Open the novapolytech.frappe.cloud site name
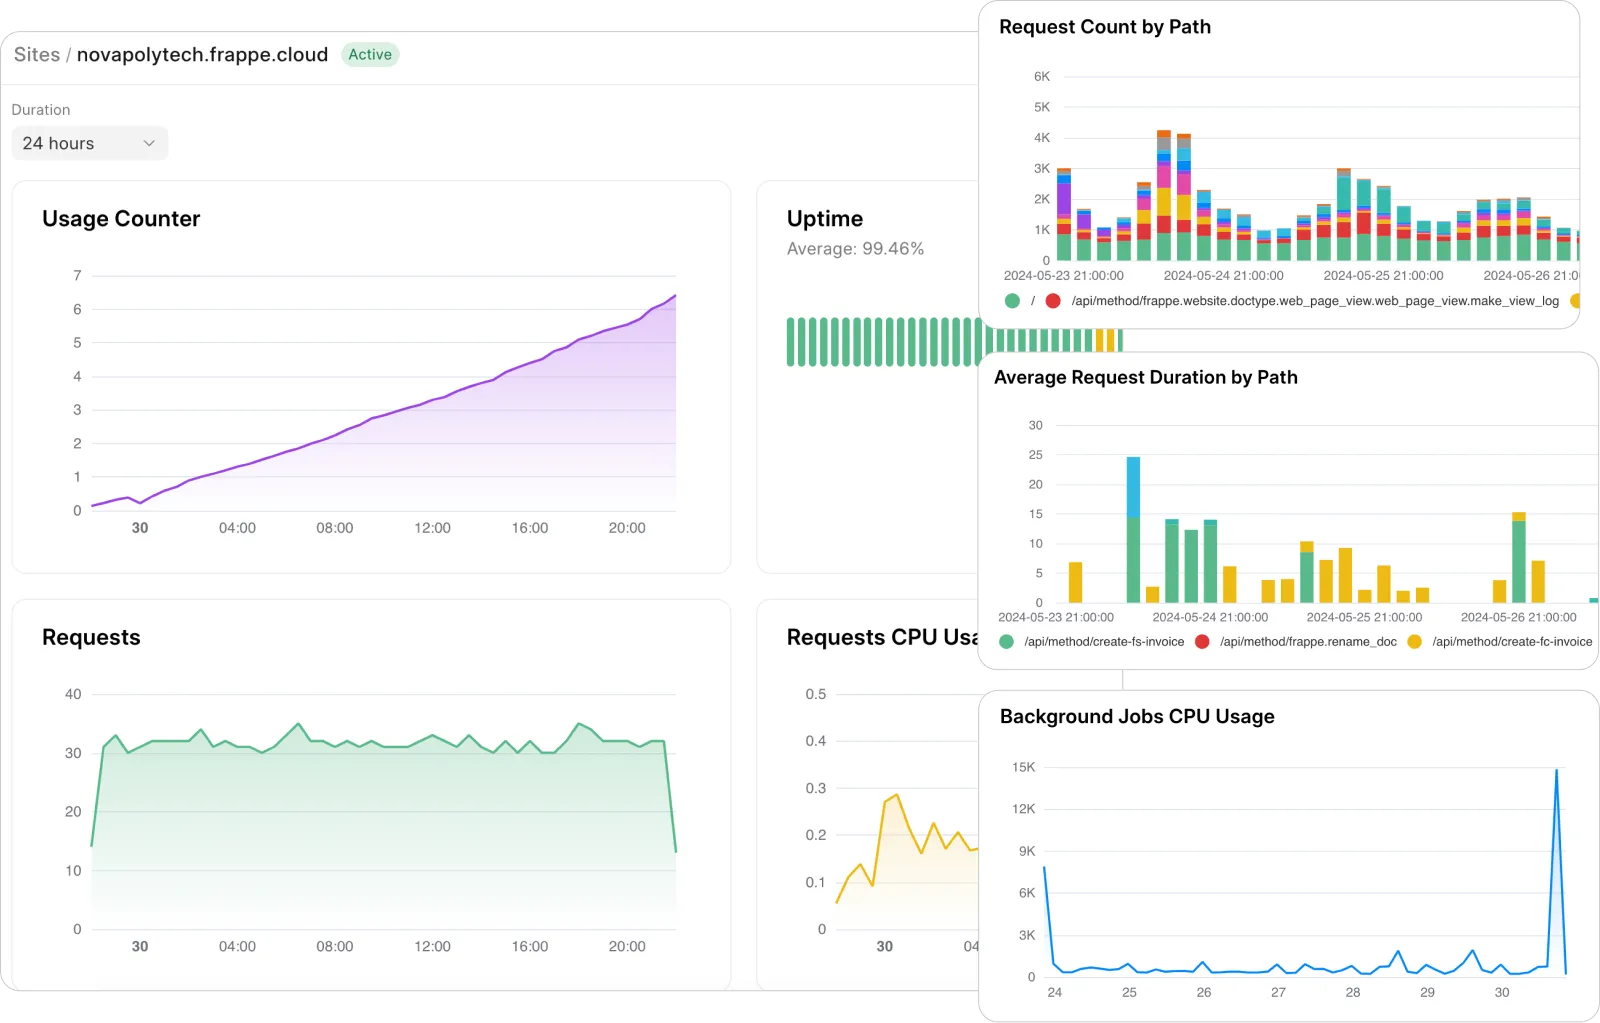The height and width of the screenshot is (1023, 1600). click(203, 54)
